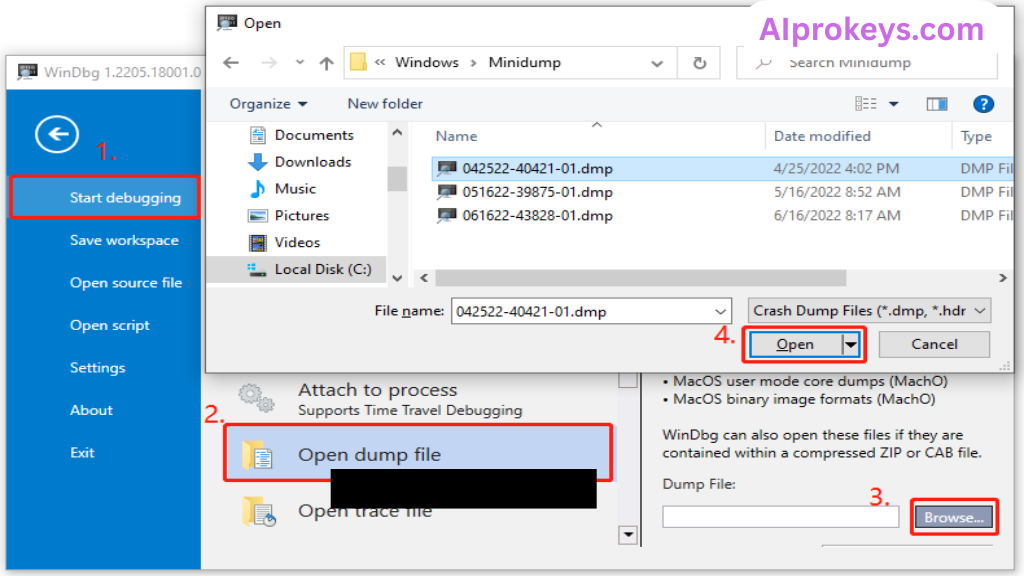
Task: Click the Pictures folder icon
Action: 258,216
